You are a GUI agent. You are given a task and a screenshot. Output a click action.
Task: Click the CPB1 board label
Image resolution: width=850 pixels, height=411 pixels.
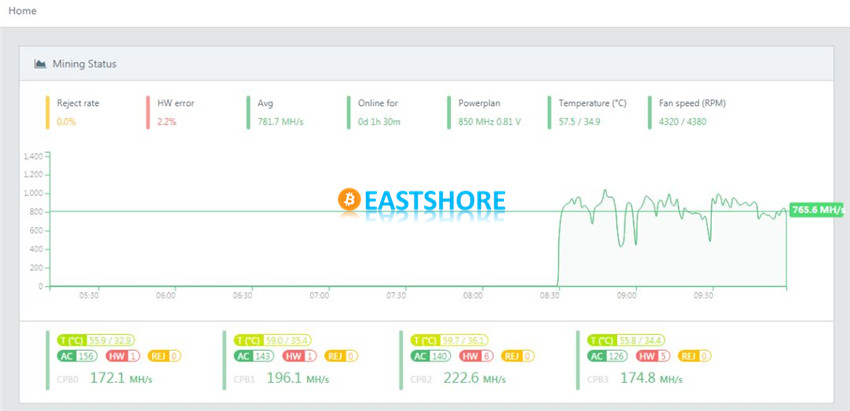pos(244,380)
